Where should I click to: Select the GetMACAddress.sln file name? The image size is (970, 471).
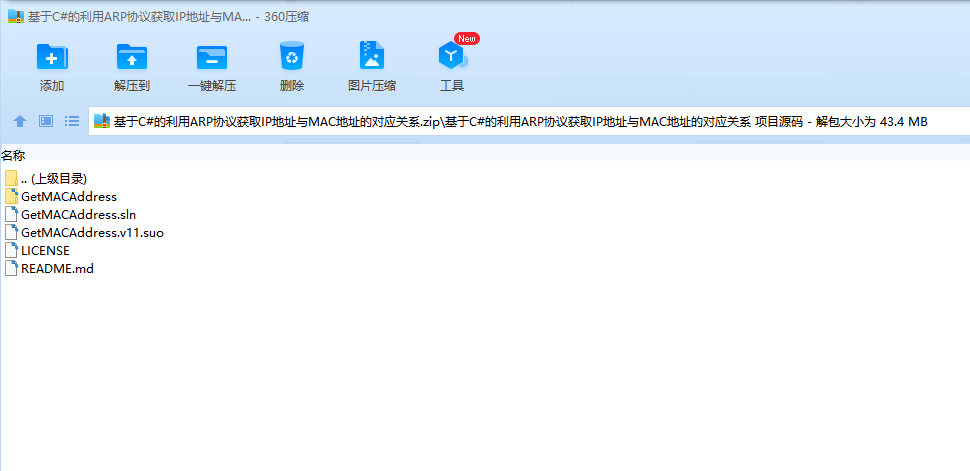[79, 215]
